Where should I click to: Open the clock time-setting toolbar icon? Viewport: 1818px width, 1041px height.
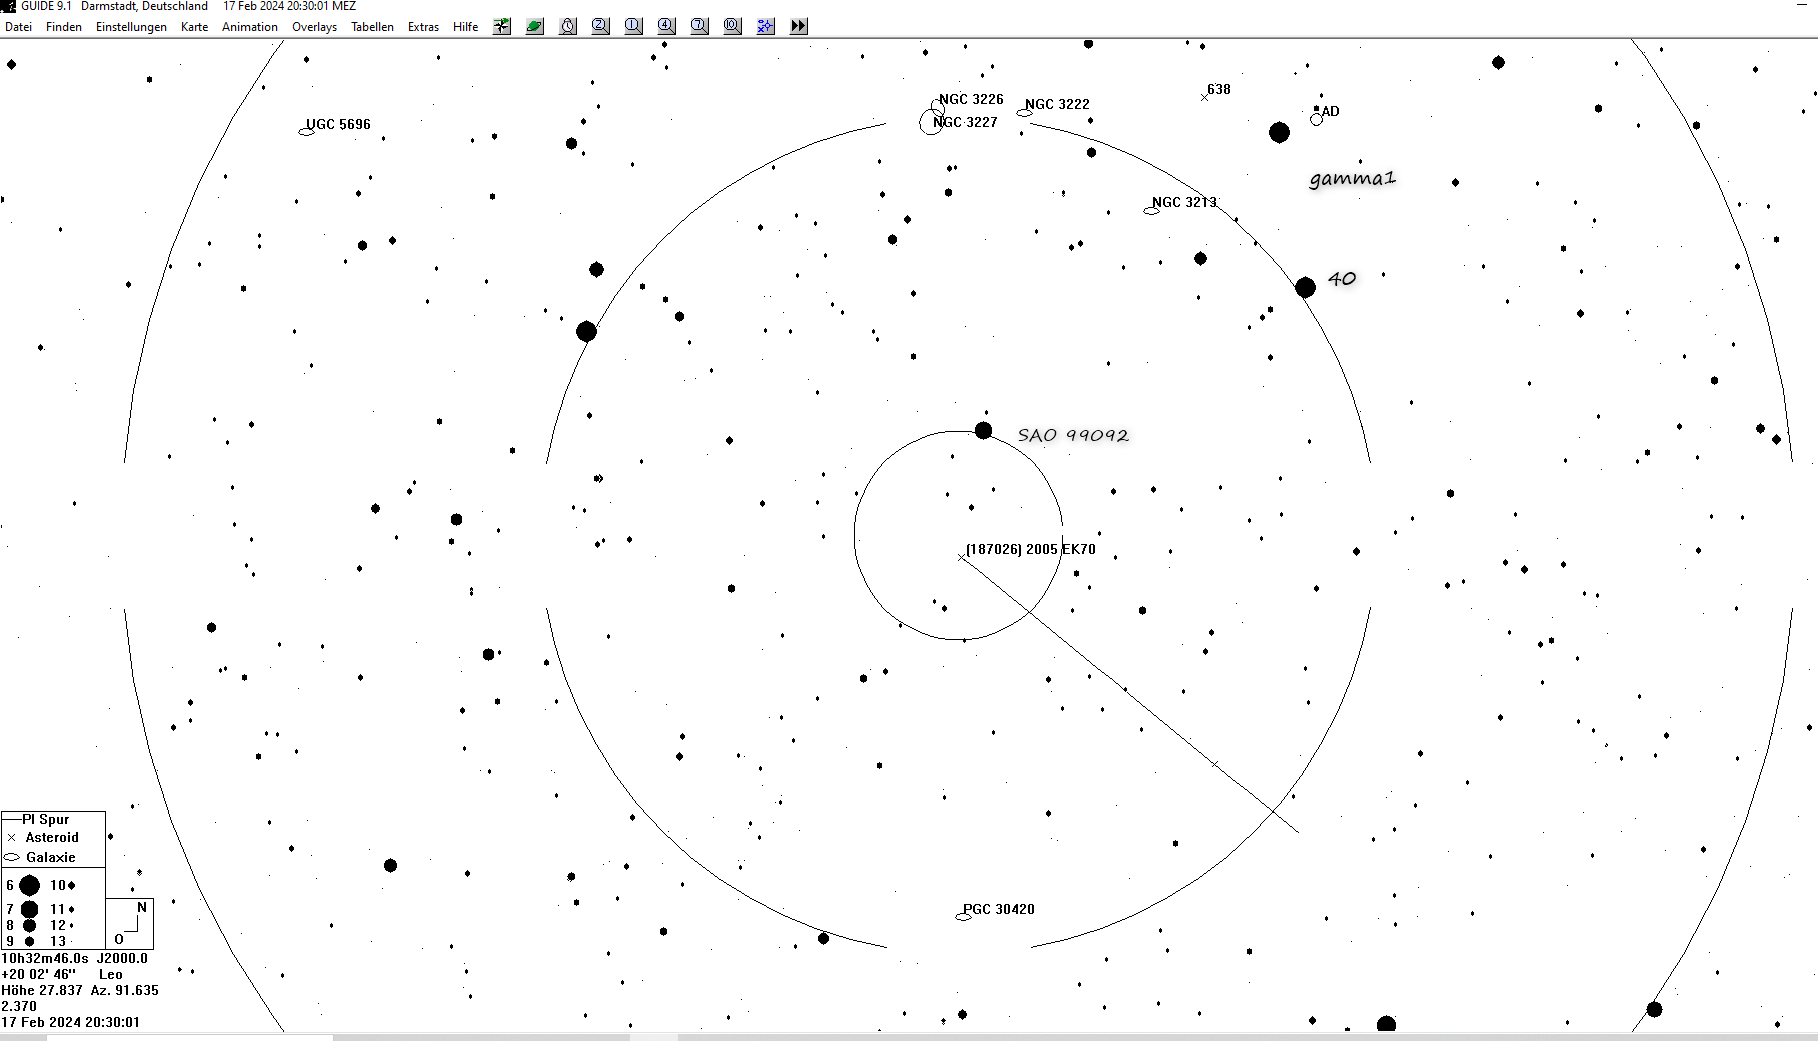point(568,26)
